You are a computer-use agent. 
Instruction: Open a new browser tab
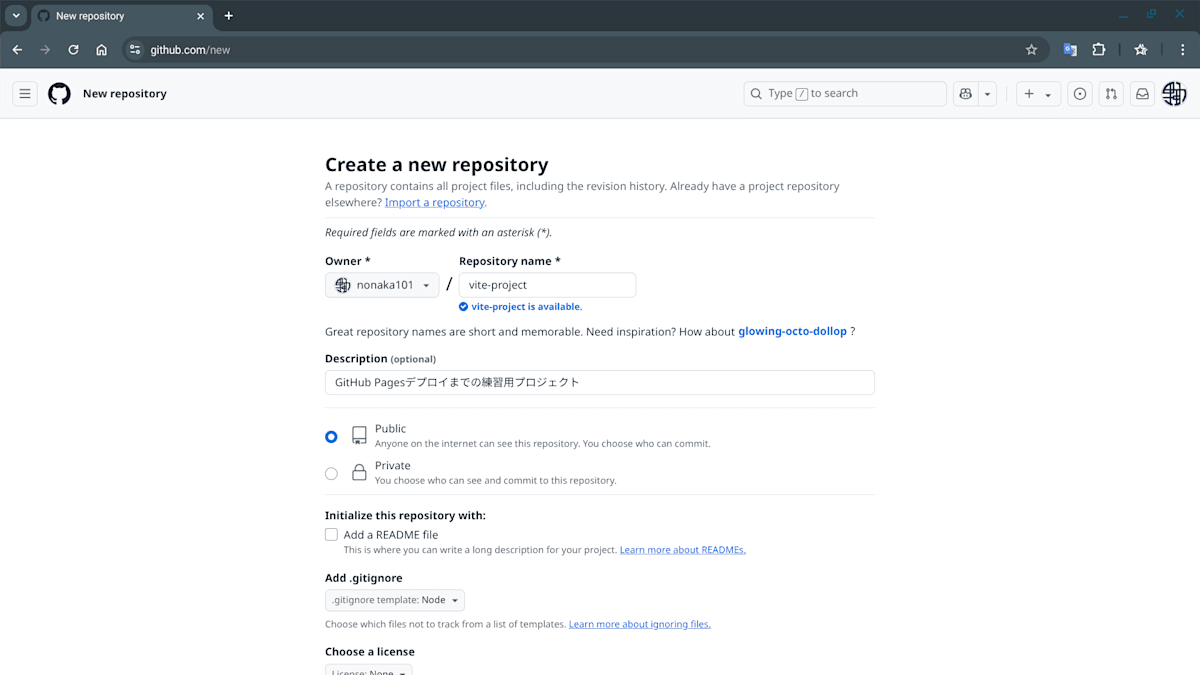click(x=229, y=16)
